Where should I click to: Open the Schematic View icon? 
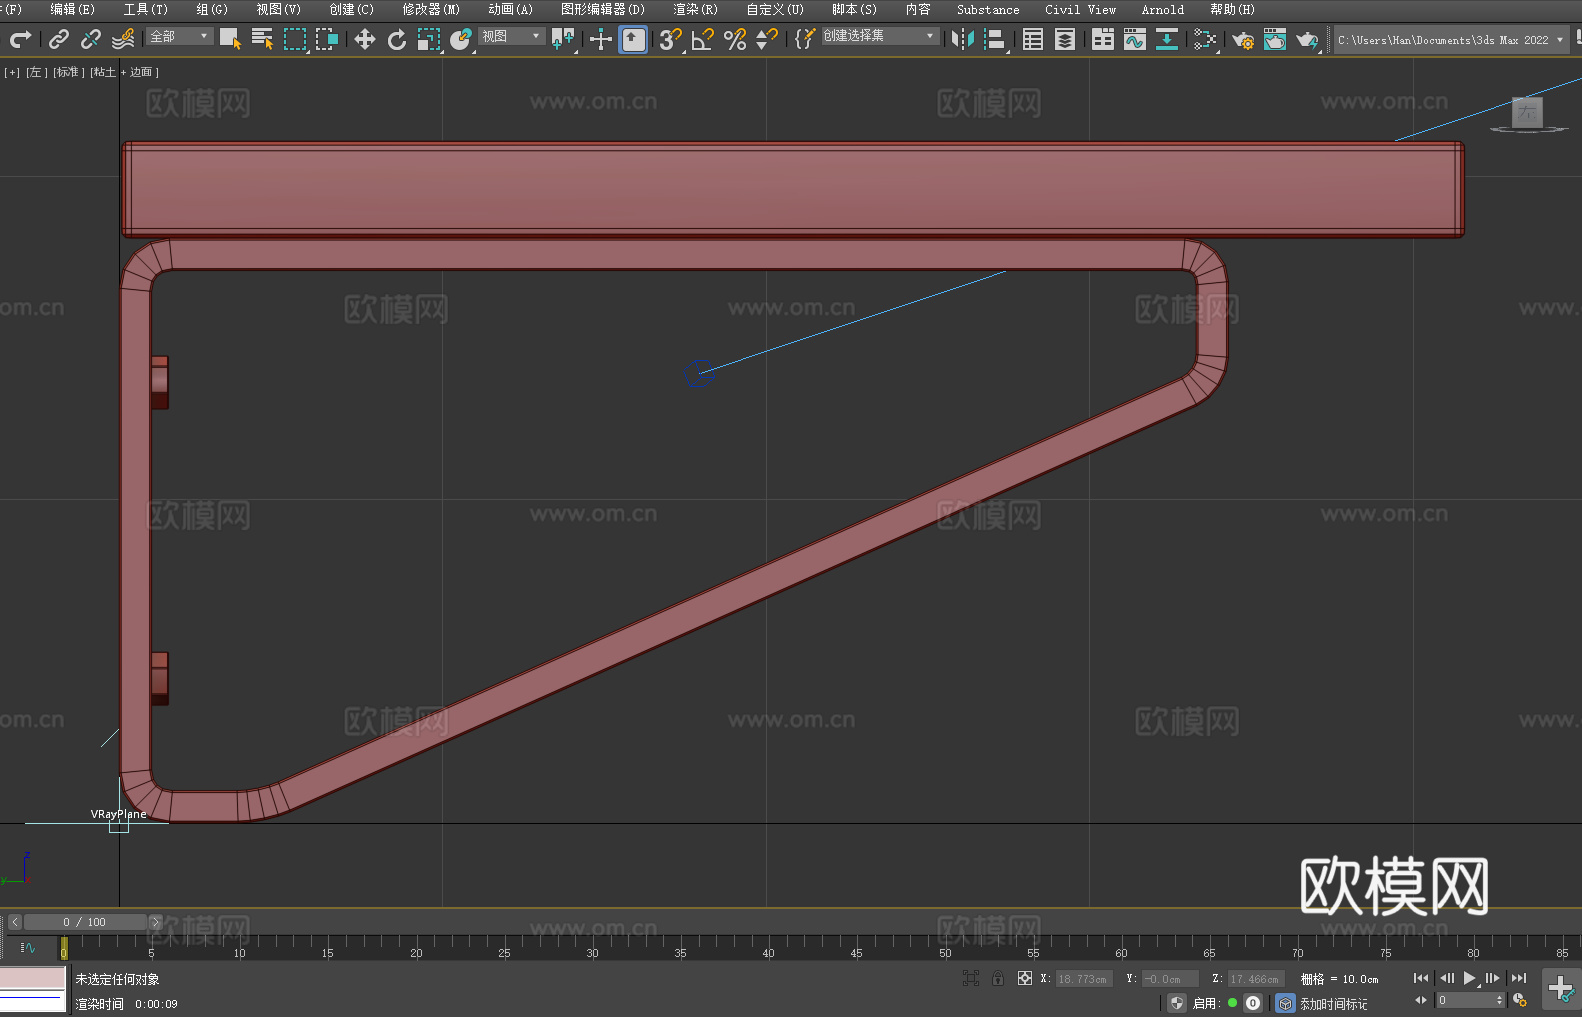pyautogui.click(x=1167, y=39)
